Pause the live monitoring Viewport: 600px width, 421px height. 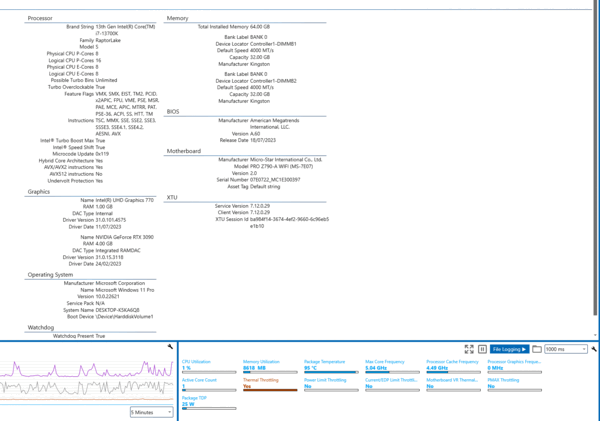coord(482,349)
